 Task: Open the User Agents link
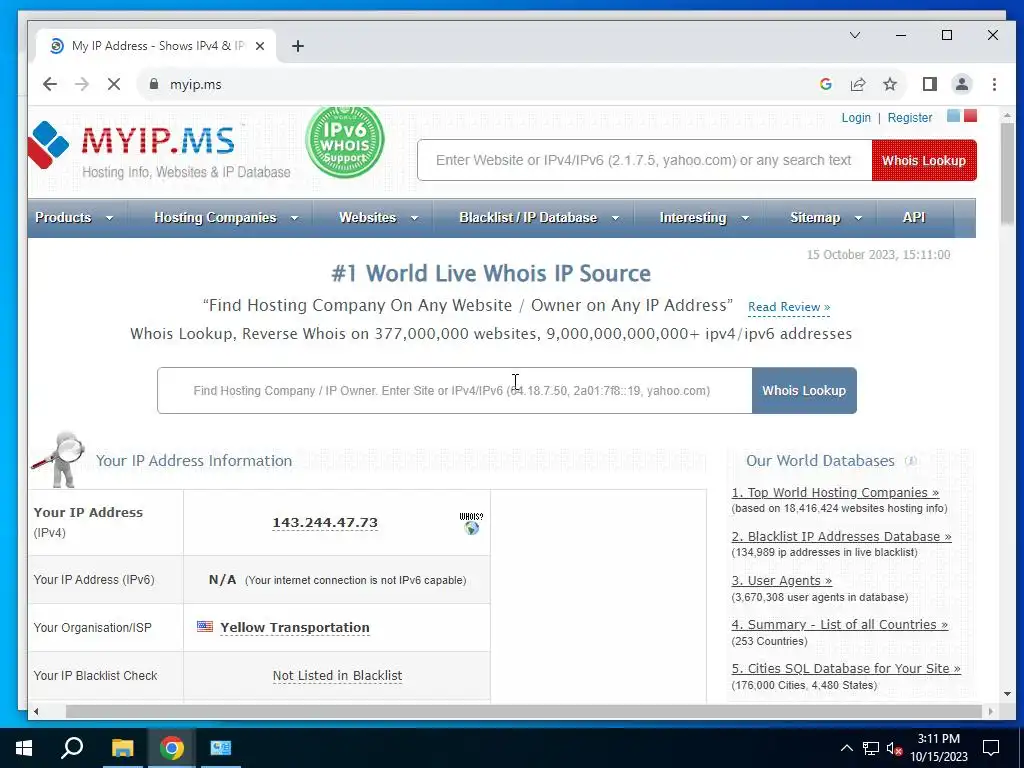782,581
